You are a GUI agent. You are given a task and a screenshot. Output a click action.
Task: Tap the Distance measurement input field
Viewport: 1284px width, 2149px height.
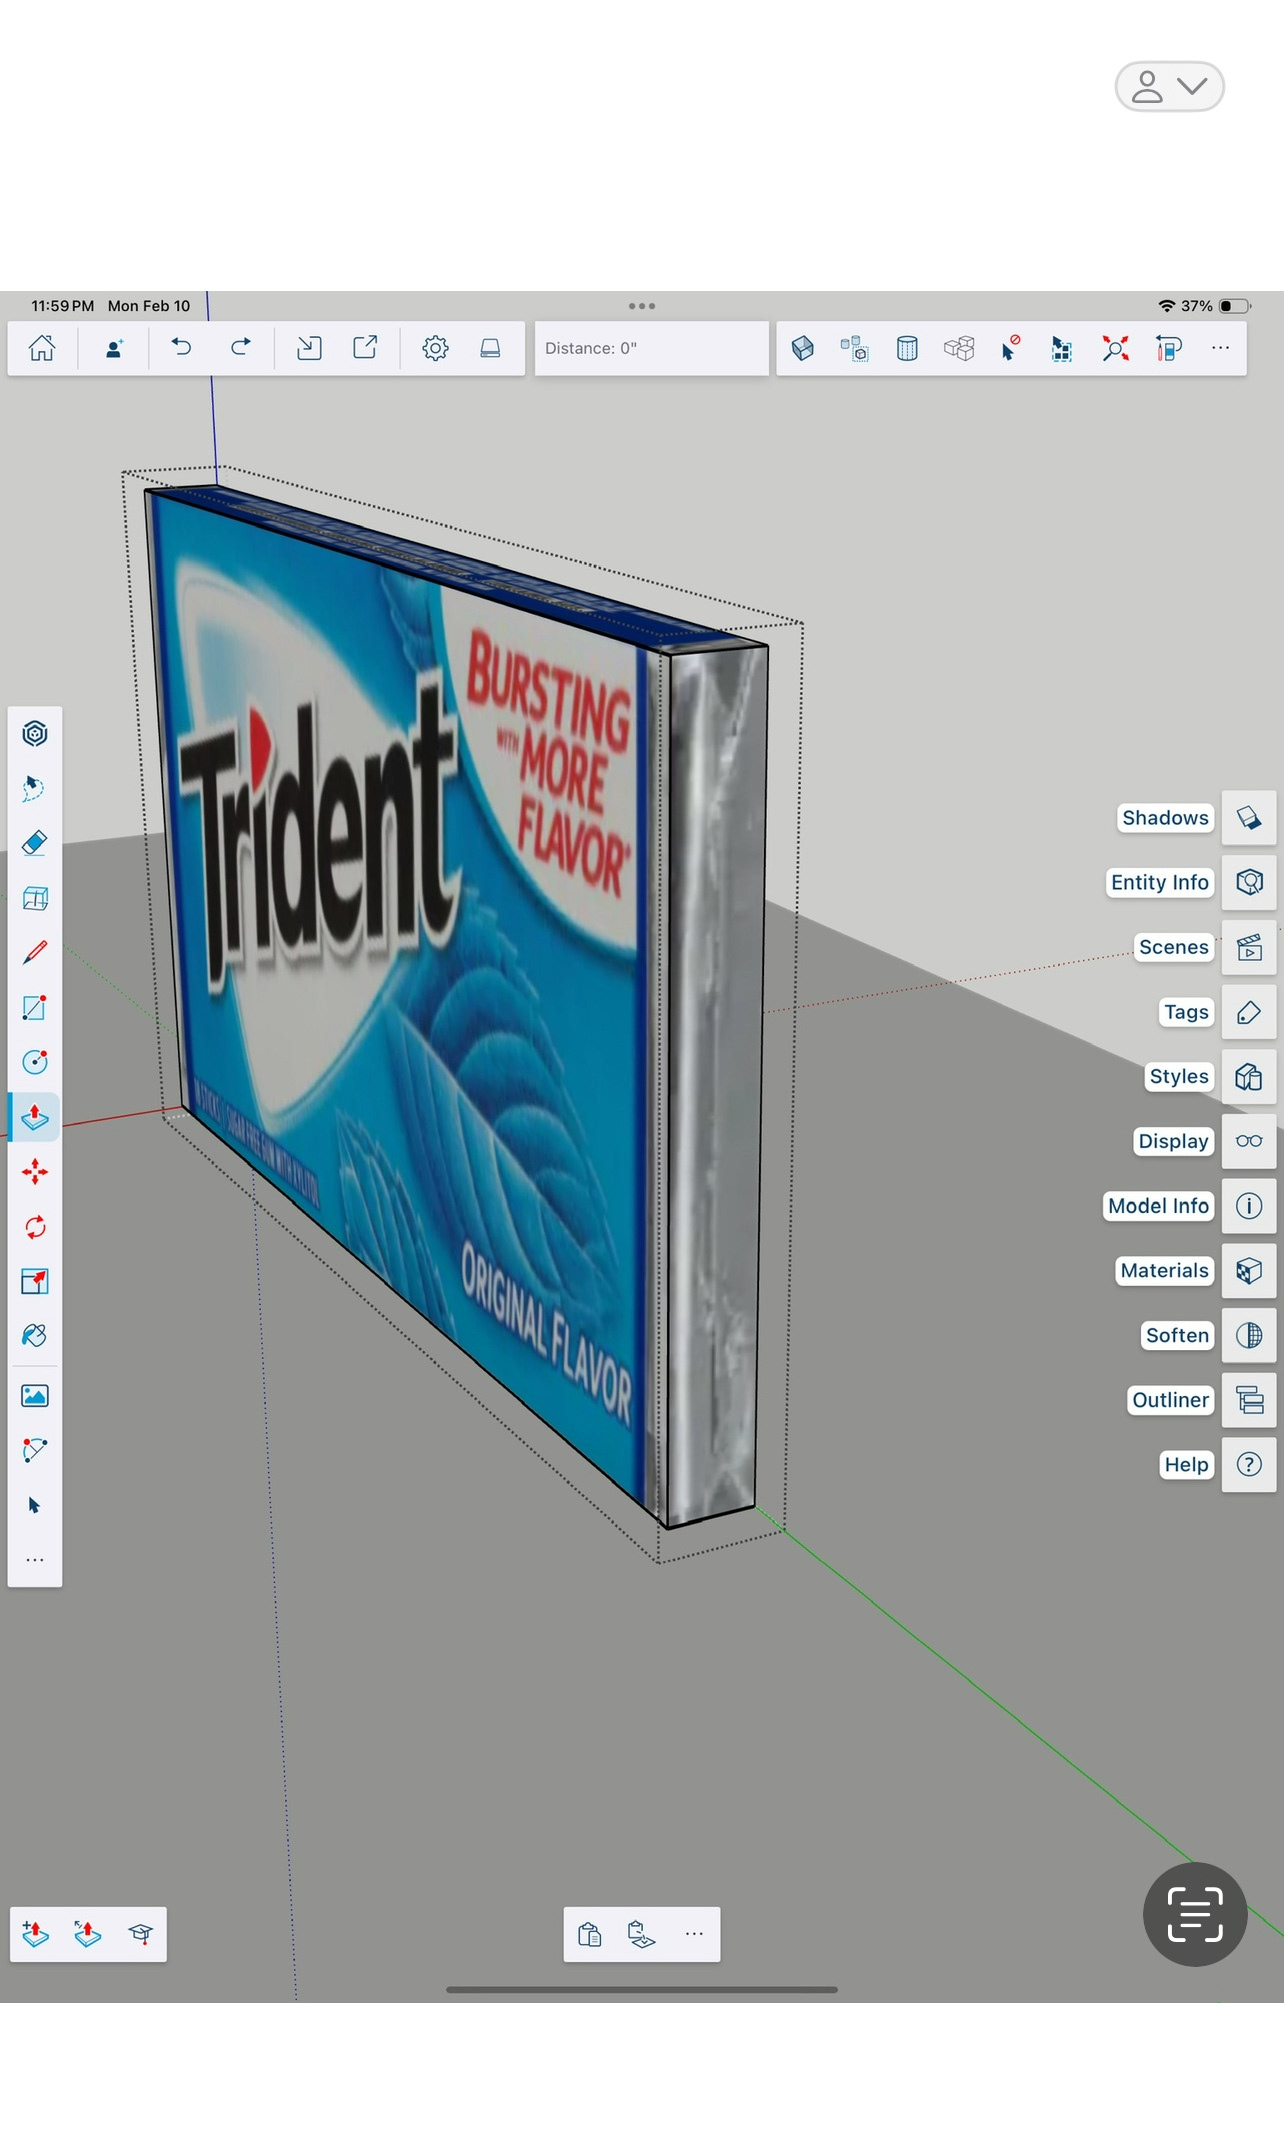(x=652, y=348)
